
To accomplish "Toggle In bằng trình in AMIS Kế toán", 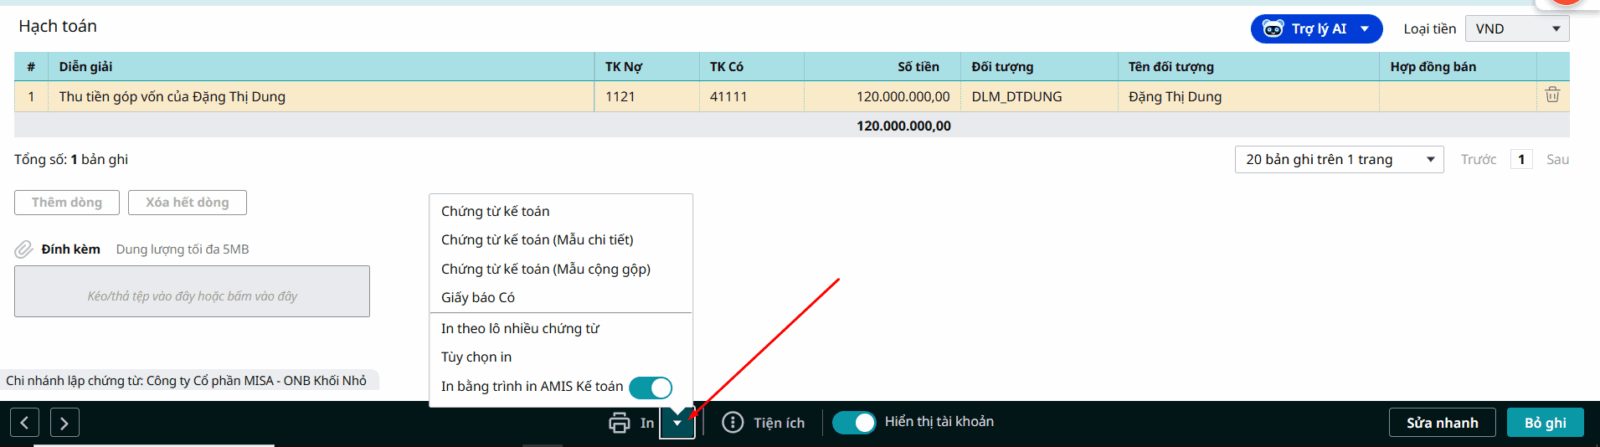I will click(651, 387).
